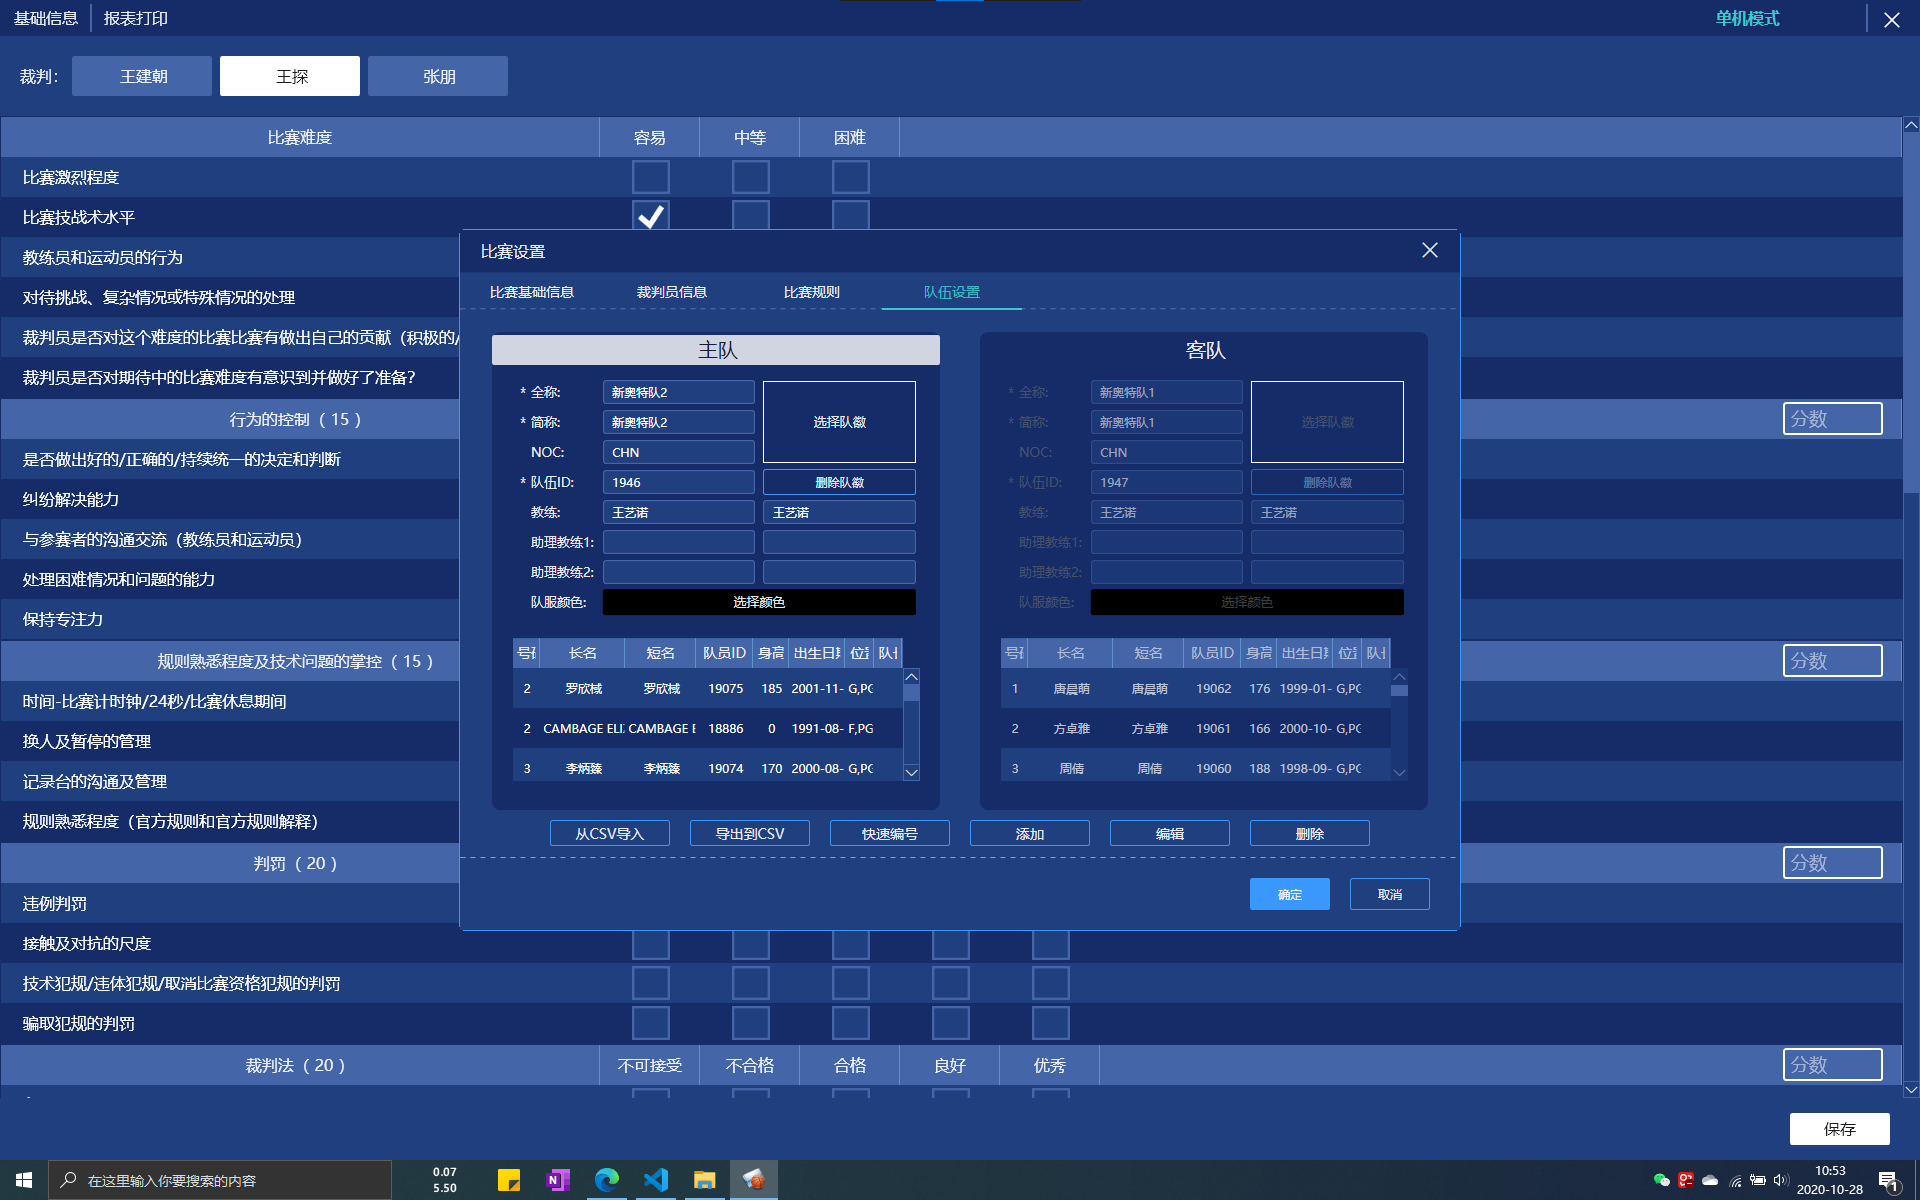This screenshot has width=1920, height=1200.
Task: Check first box in 接触及对抗的尺度 row
Action: coord(650,944)
